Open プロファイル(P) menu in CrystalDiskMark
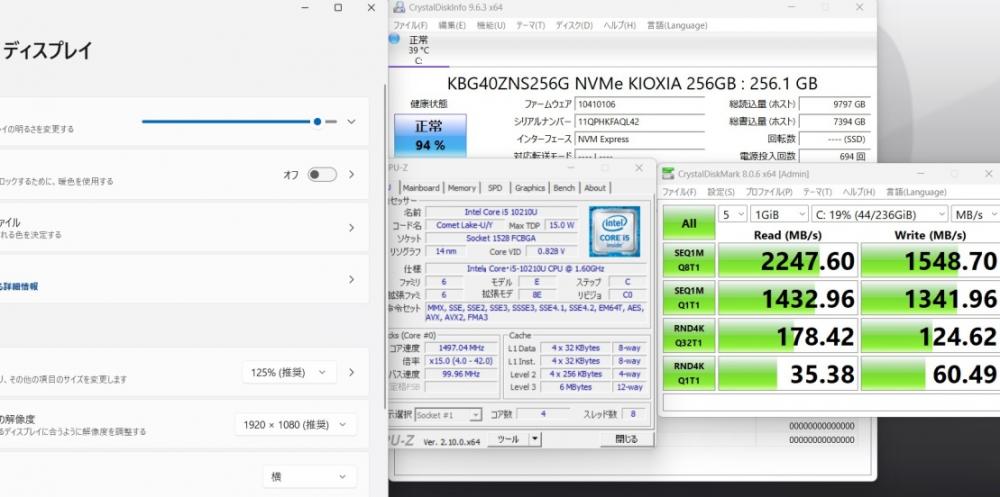This screenshot has width=1000, height=497. 769,192
